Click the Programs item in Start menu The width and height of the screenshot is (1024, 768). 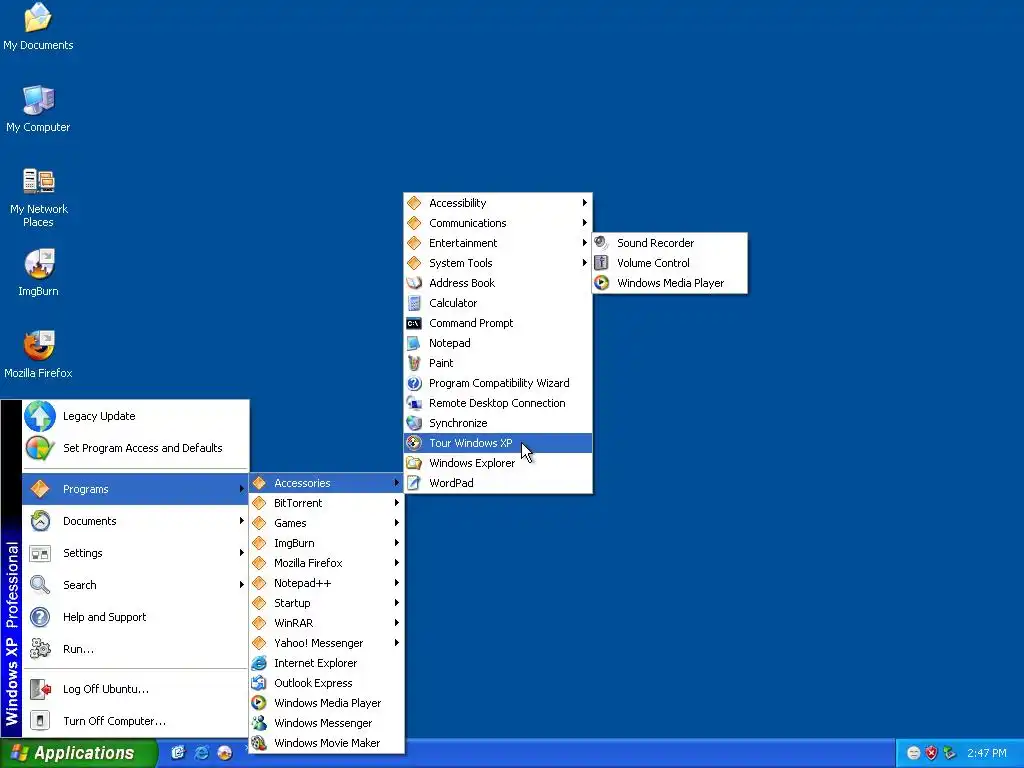[135, 489]
